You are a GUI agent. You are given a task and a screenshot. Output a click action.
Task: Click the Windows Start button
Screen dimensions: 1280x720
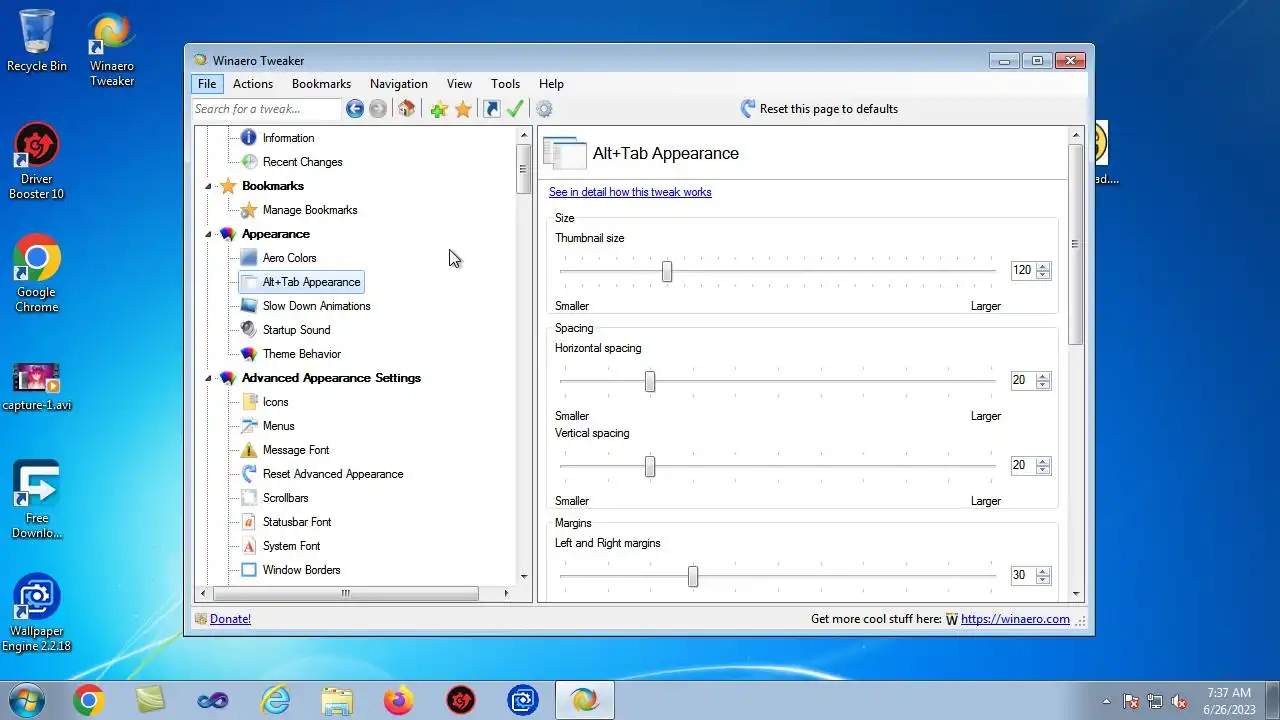coord(26,700)
